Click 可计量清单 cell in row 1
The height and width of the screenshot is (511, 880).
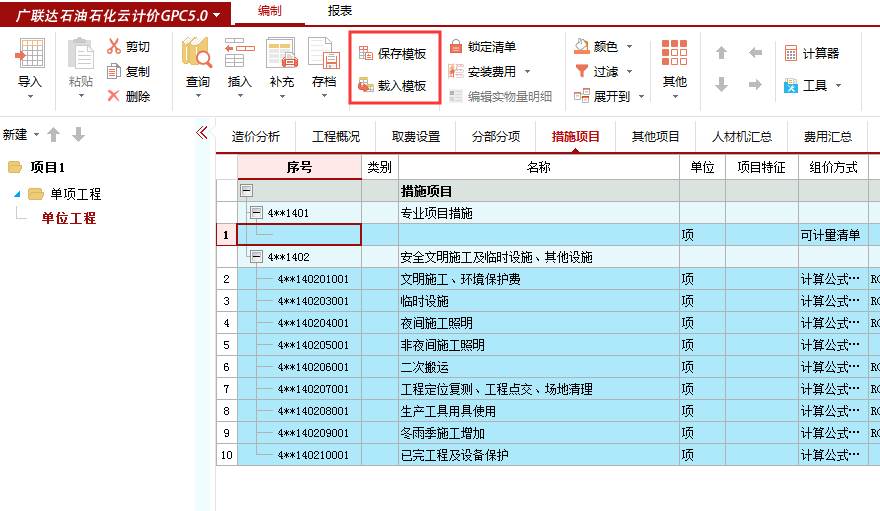click(831, 235)
